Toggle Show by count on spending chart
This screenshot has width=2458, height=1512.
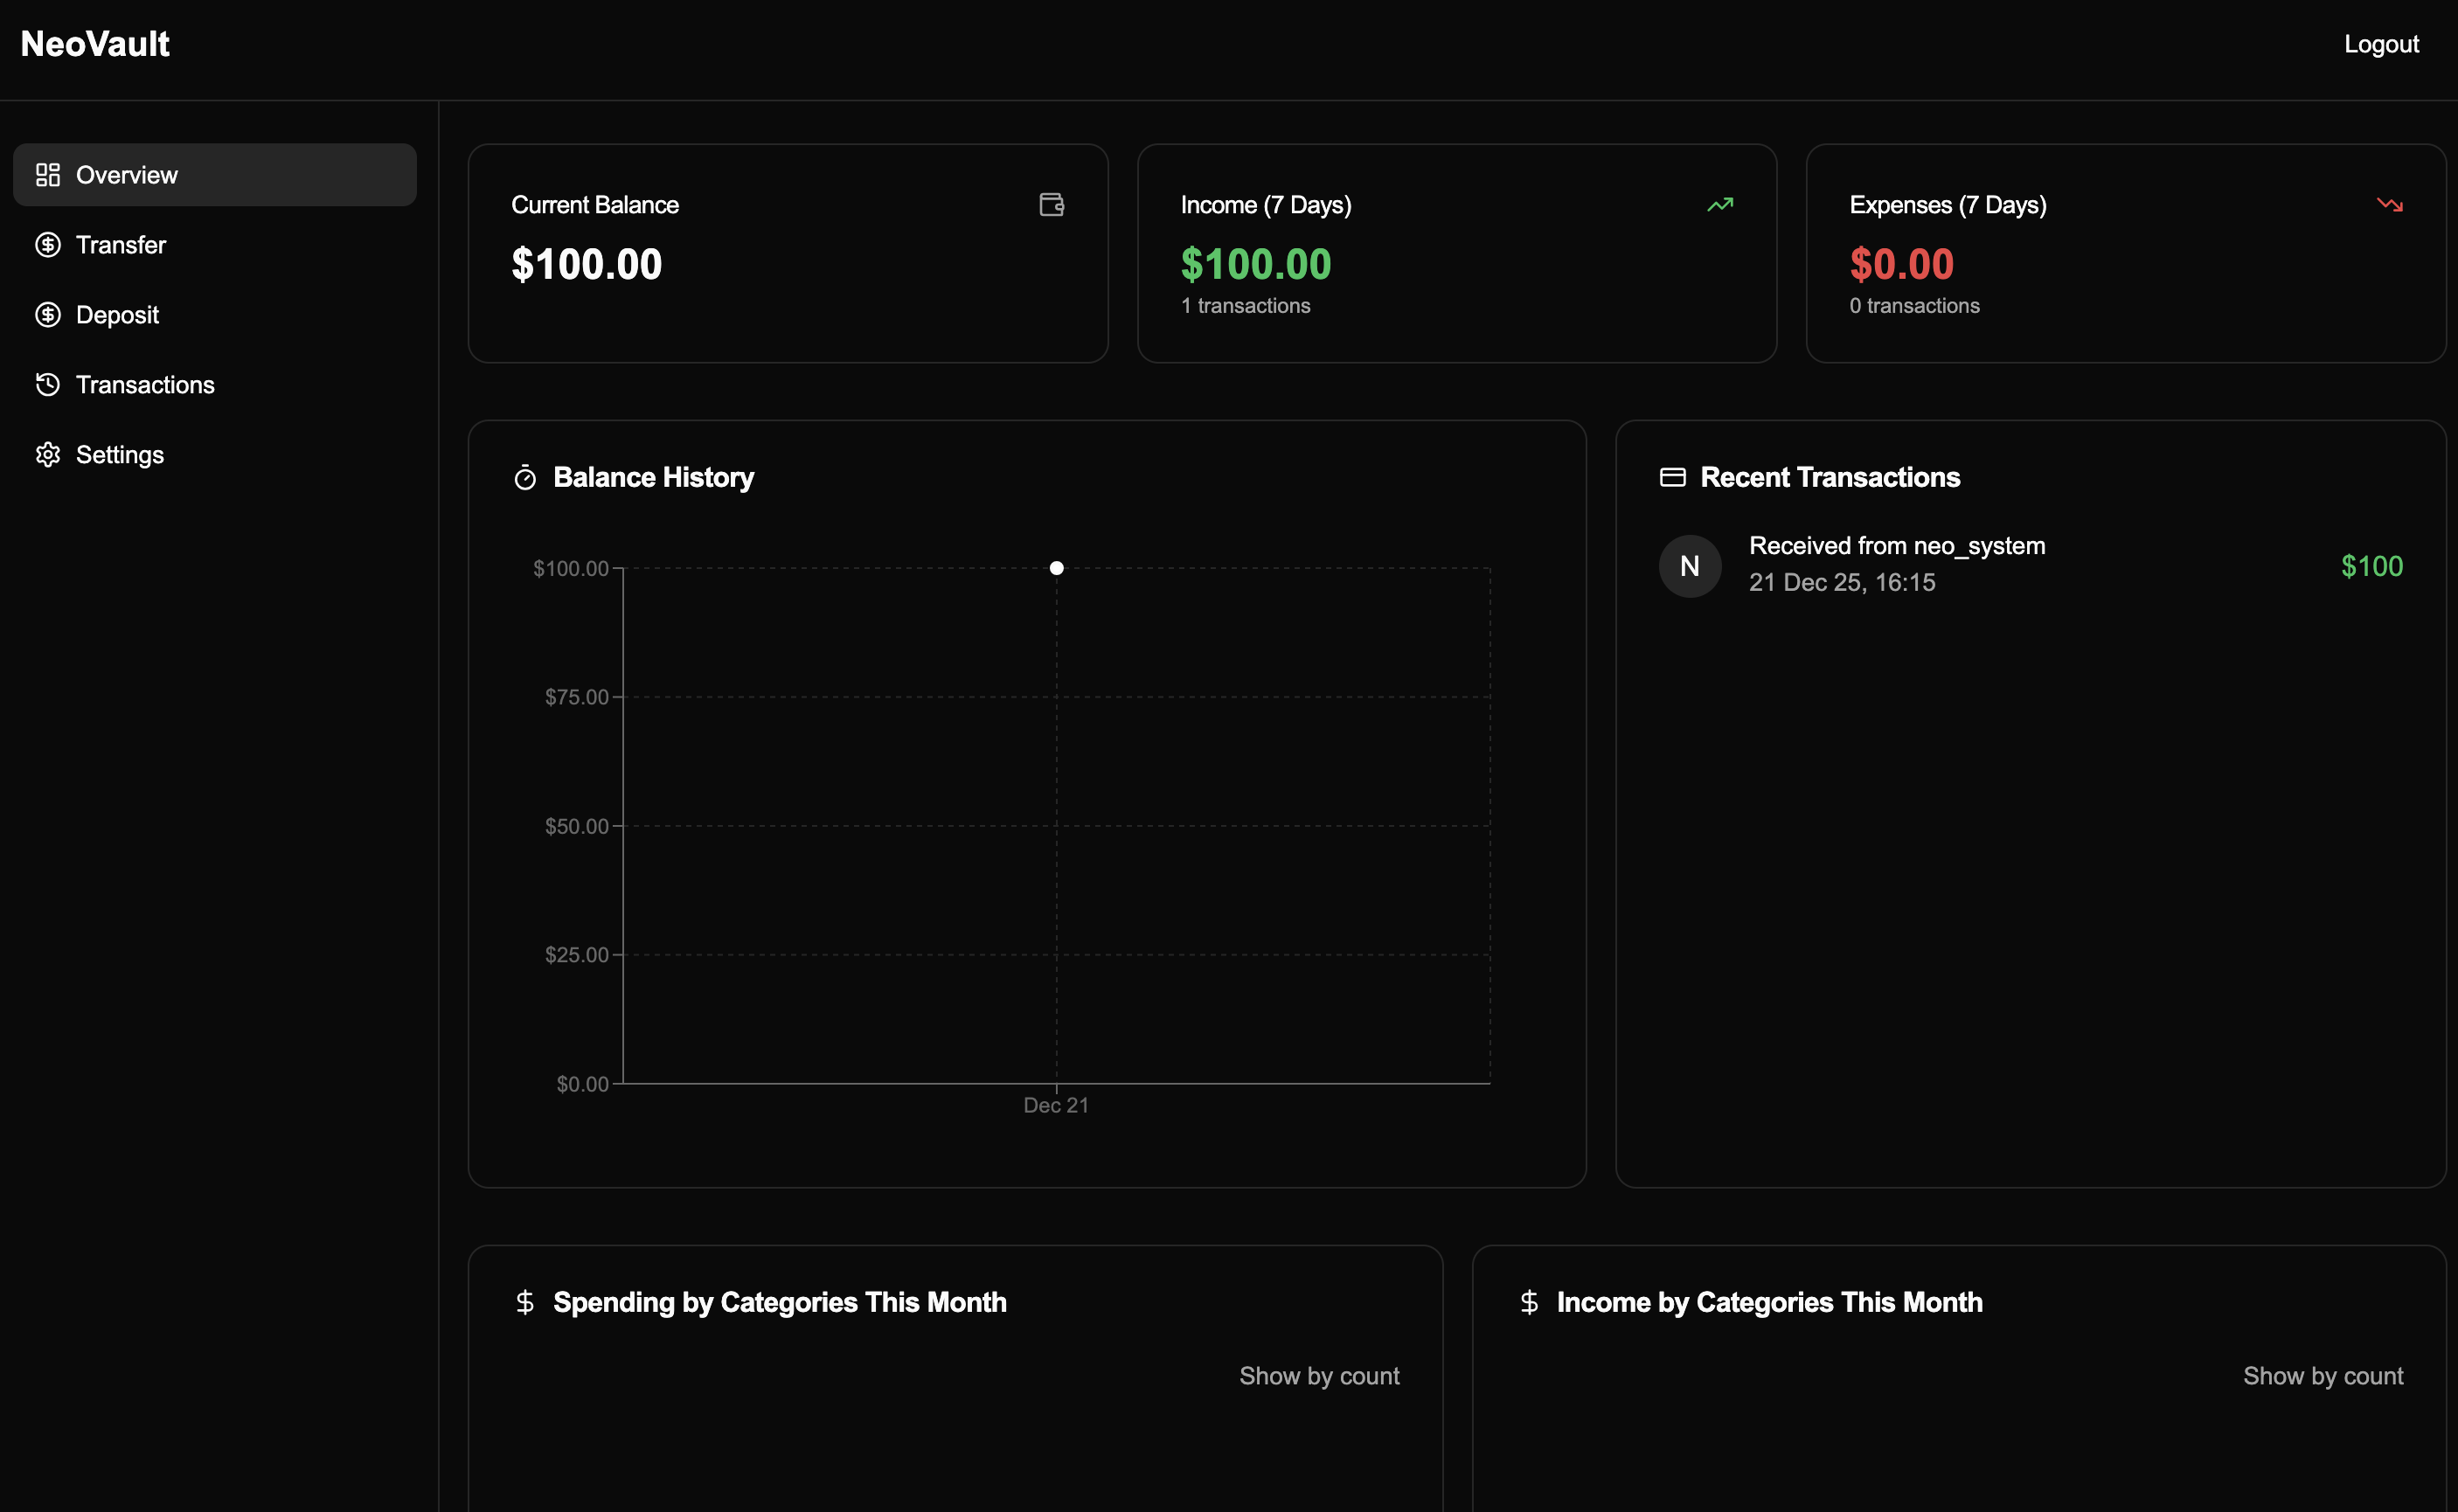click(1319, 1375)
